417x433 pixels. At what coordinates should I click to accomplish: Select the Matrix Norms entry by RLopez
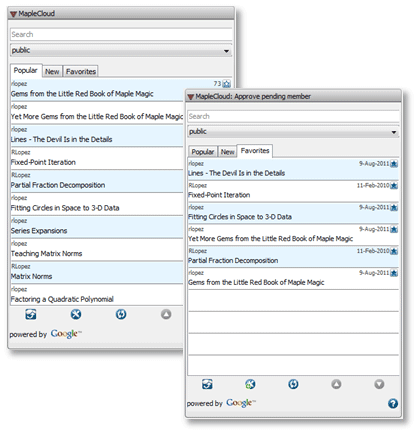tap(97, 273)
